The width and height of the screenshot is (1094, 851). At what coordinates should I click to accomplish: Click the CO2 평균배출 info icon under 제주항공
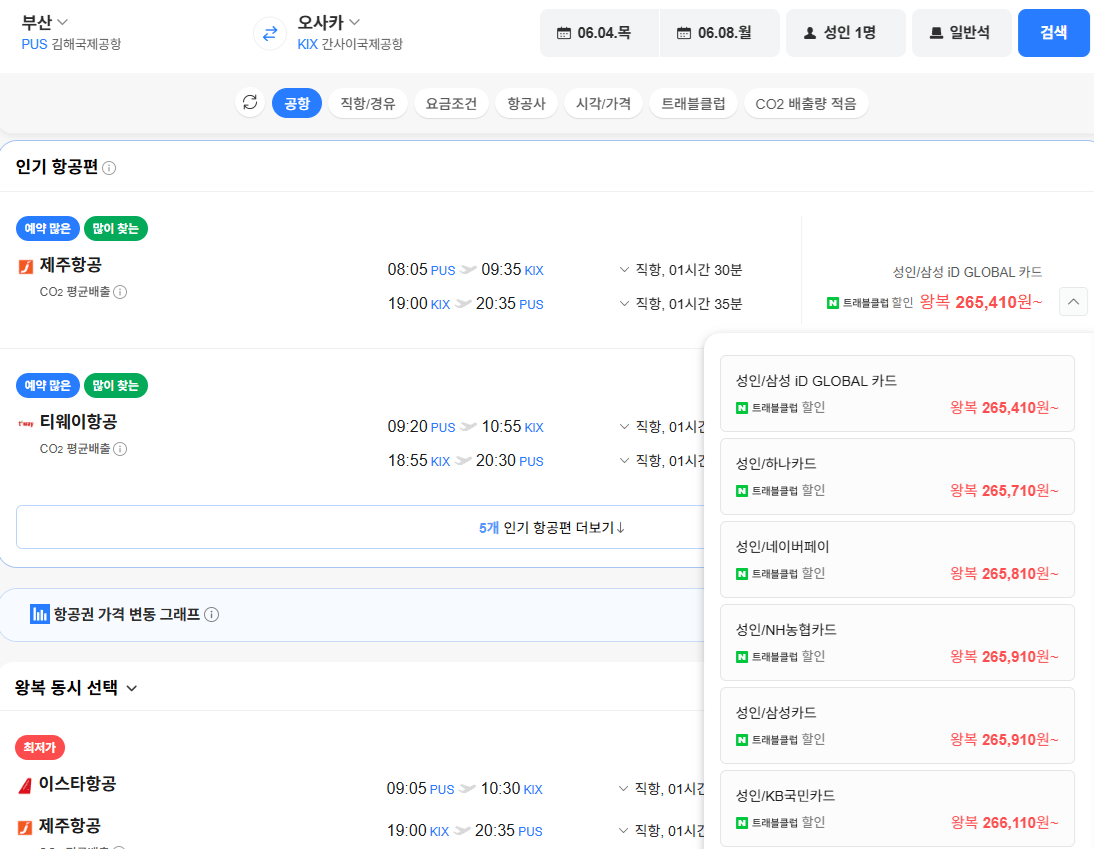[120, 292]
